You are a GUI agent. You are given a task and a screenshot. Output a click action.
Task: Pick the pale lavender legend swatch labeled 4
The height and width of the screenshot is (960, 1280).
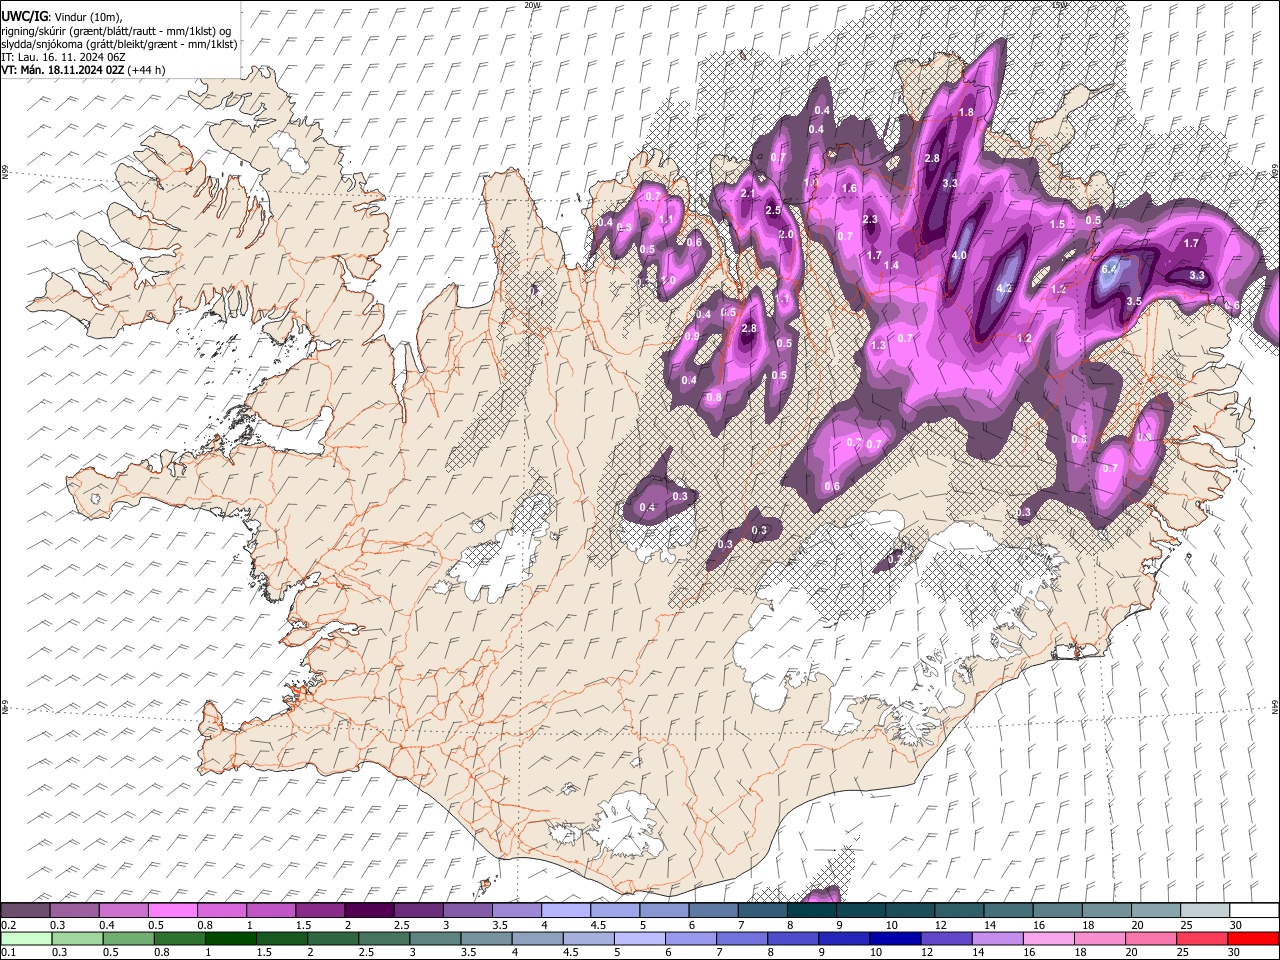pyautogui.click(x=566, y=911)
